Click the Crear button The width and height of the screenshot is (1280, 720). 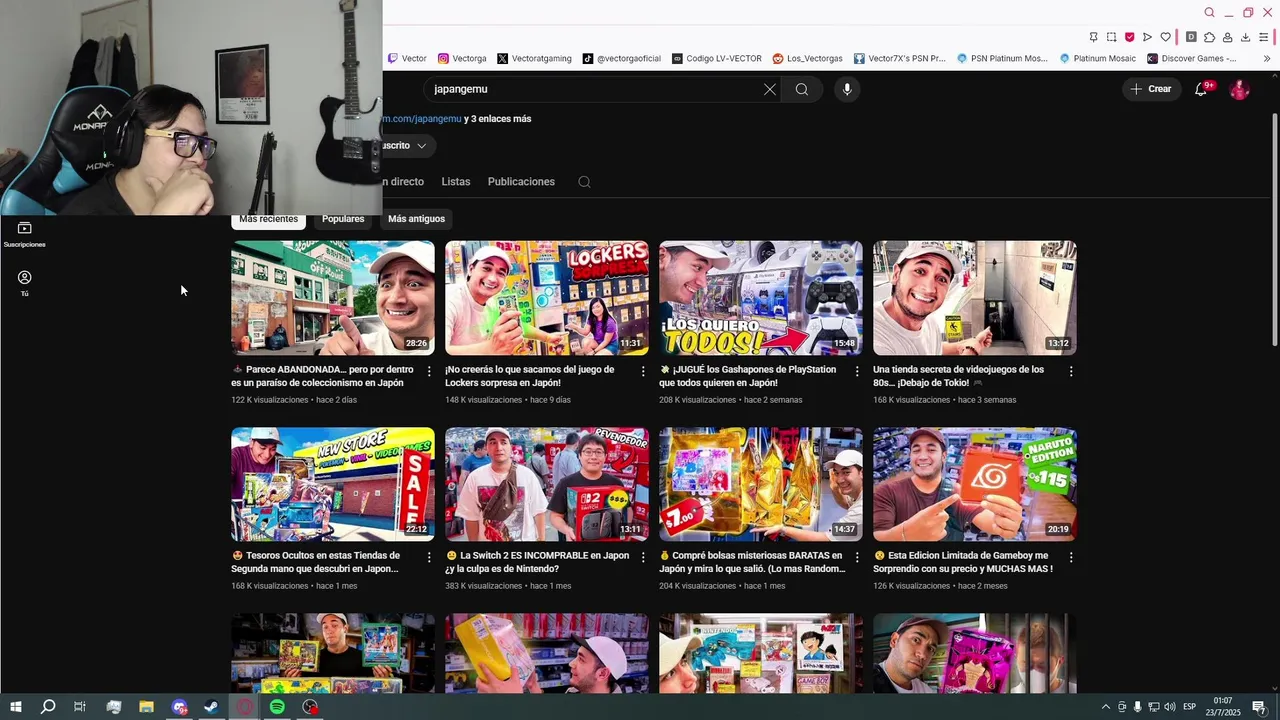[1151, 89]
